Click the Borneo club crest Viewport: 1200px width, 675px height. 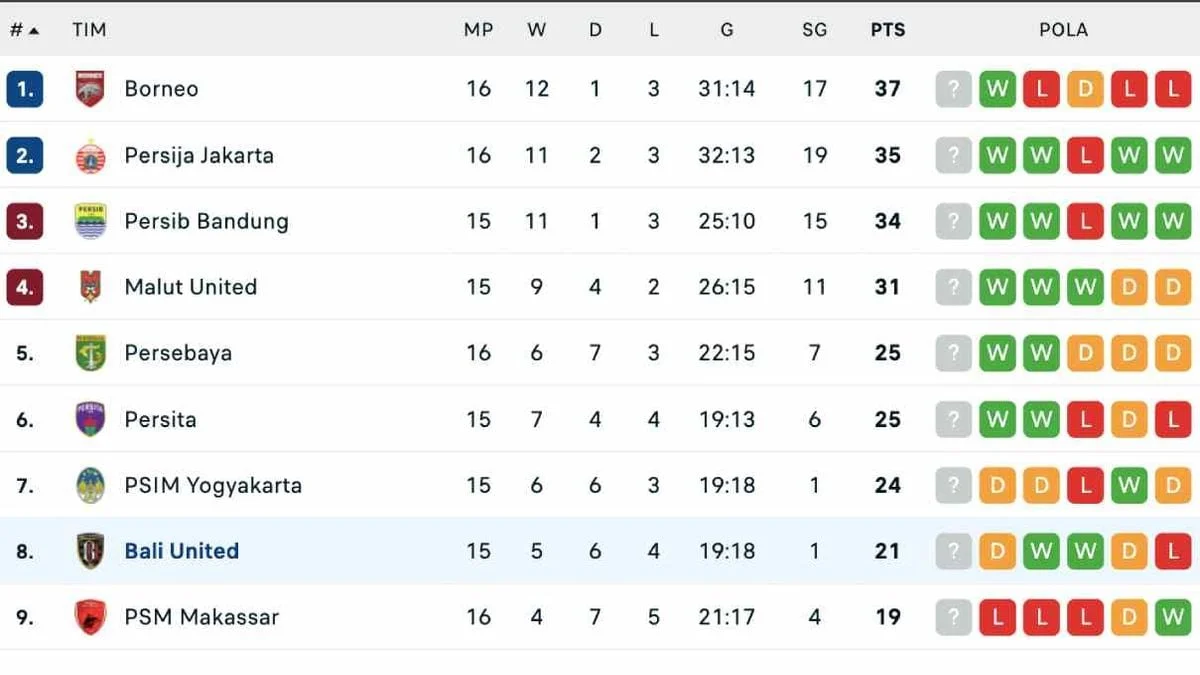[91, 89]
